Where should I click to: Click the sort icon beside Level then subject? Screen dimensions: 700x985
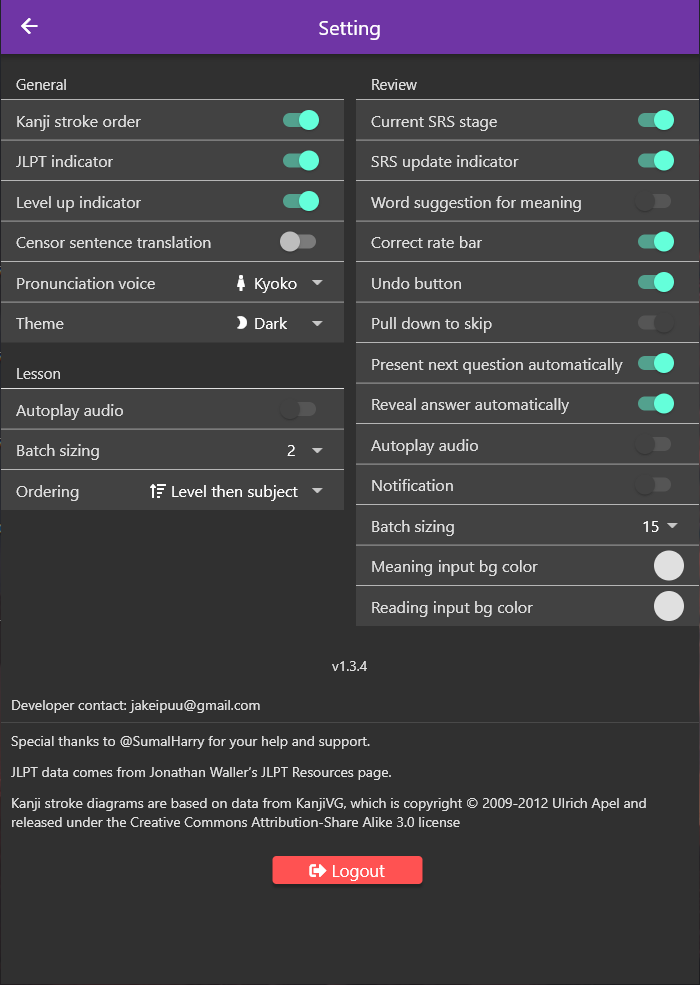click(157, 491)
